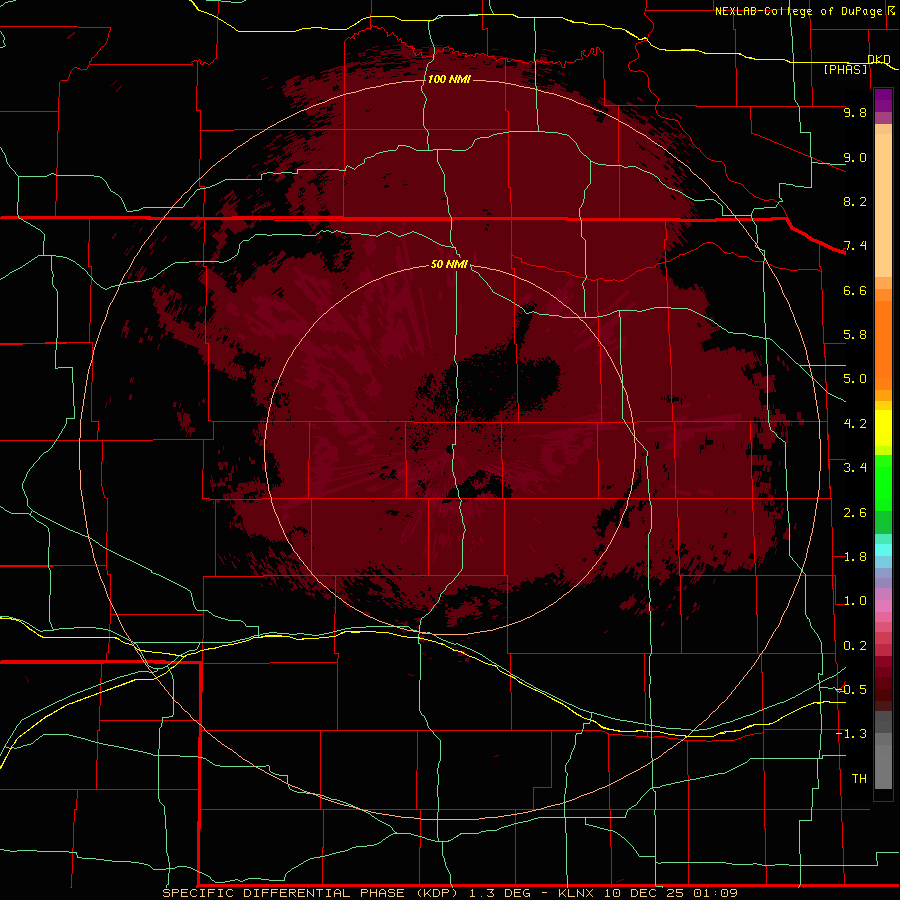Click the TH threshold label
The width and height of the screenshot is (900, 900).
[x=859, y=779]
